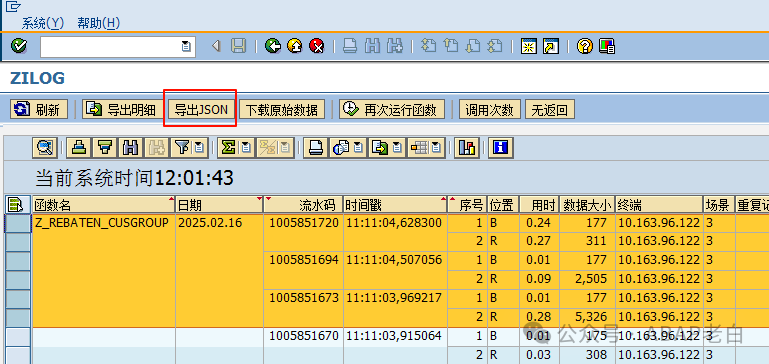Image resolution: width=769 pixels, height=364 pixels.
Task: Click the Create Shortcut icon
Action: (x=551, y=46)
